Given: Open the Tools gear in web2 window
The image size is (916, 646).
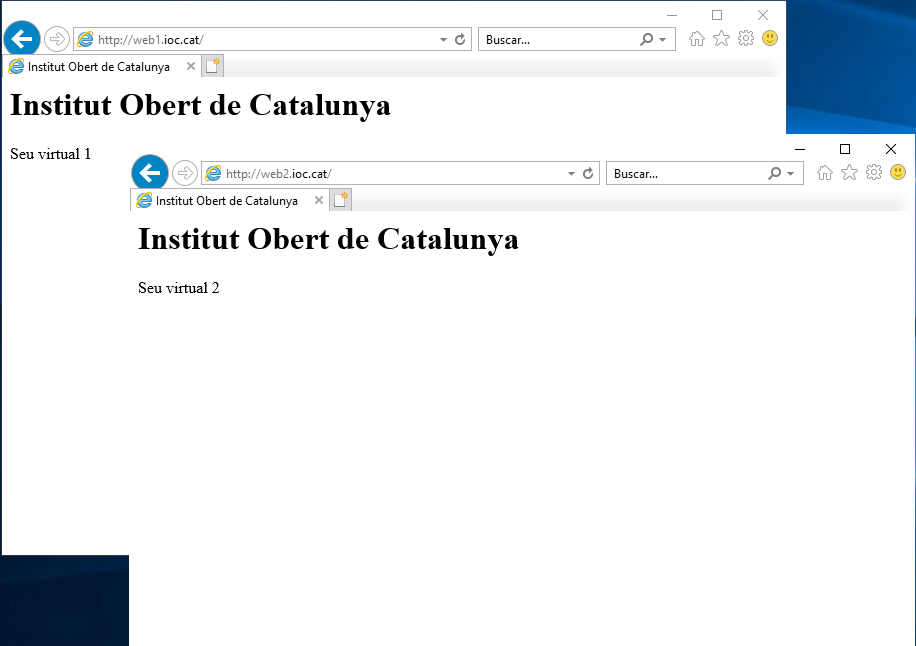Looking at the screenshot, I should point(874,173).
